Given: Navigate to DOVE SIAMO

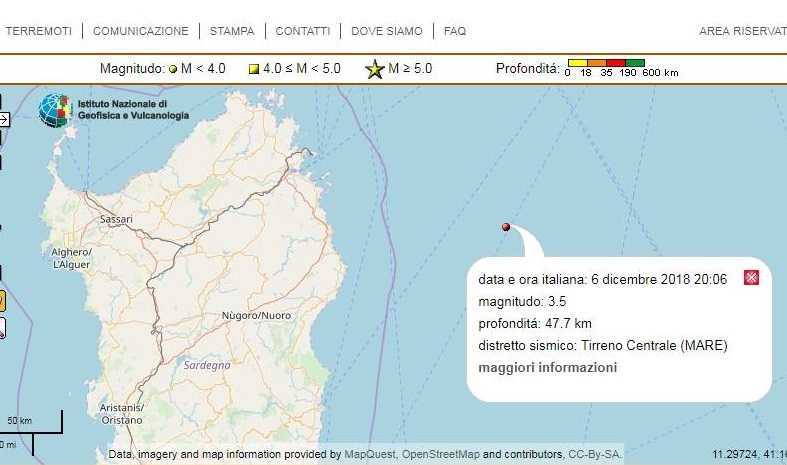Looking at the screenshot, I should (x=387, y=31).
